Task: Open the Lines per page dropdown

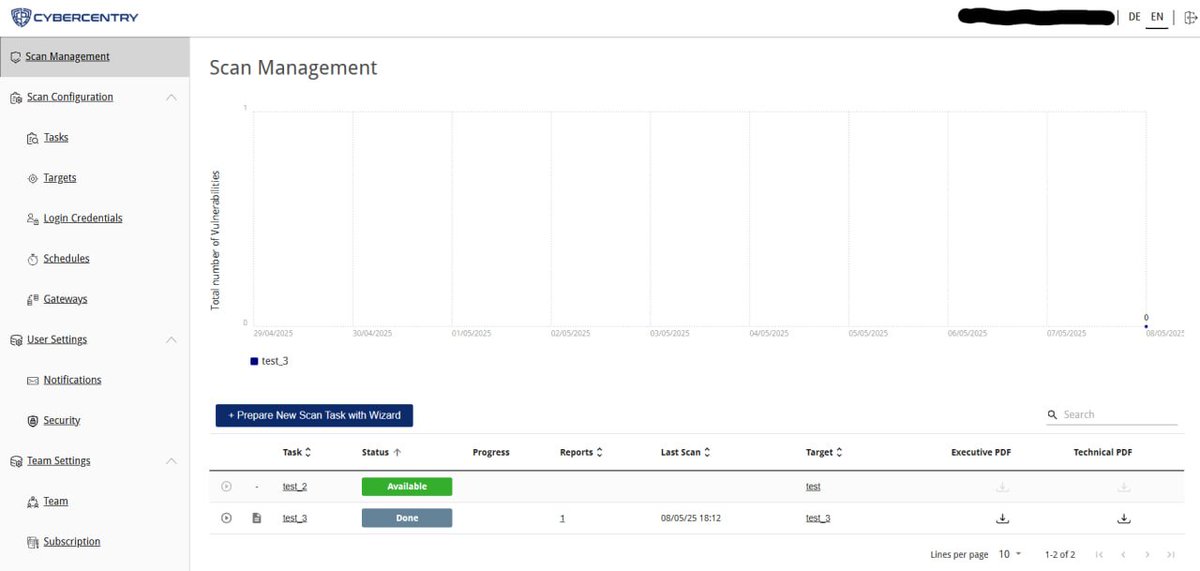Action: coord(1010,554)
